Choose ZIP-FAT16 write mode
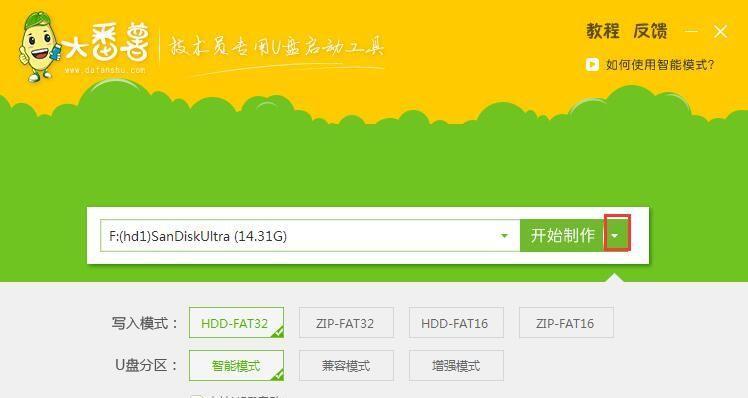Screen dimensions: 748x398 (x=566, y=323)
